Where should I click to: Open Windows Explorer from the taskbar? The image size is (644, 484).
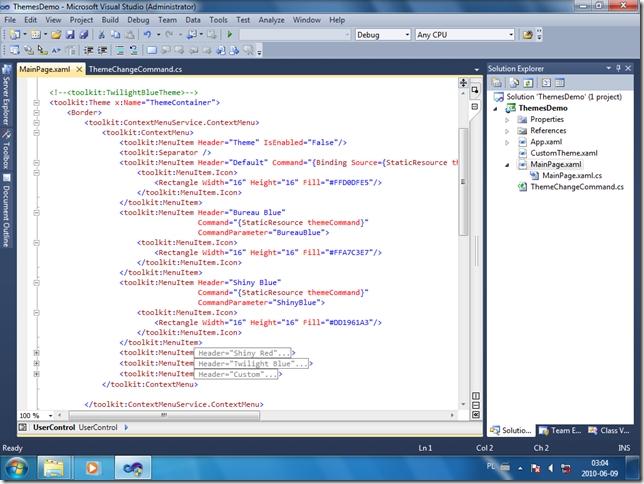click(54, 468)
